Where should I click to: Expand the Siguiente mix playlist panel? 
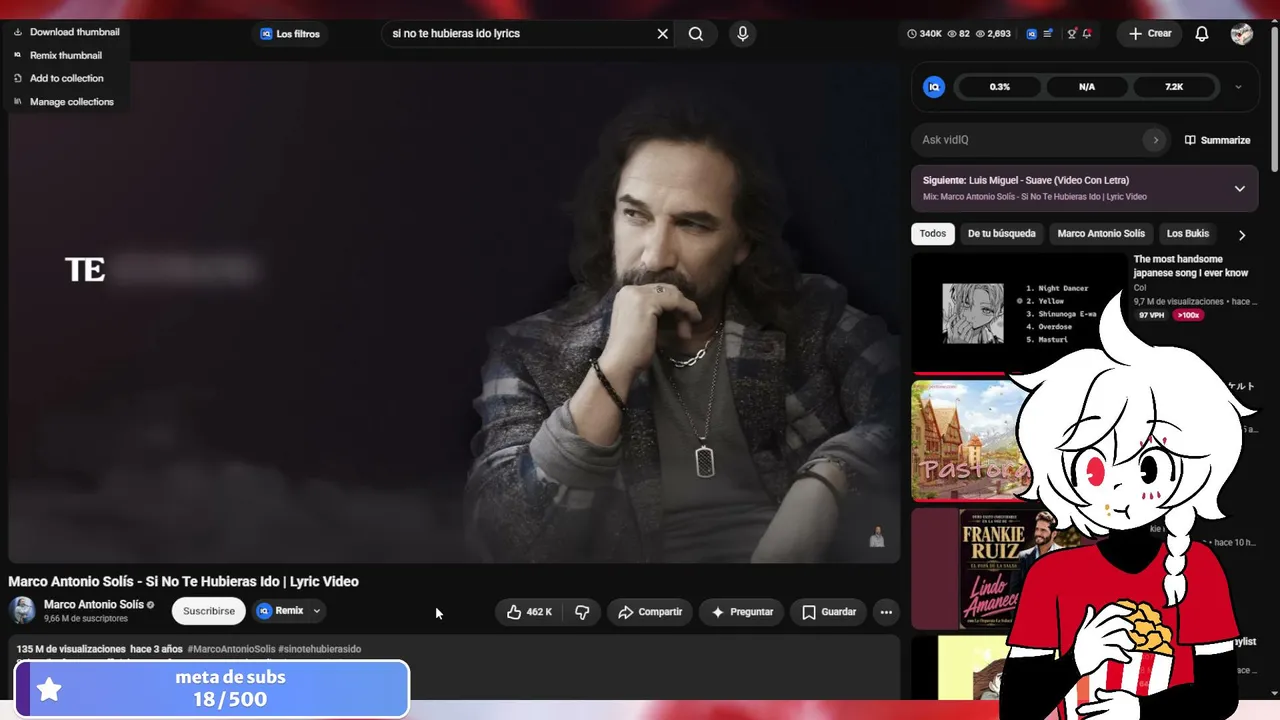(x=1239, y=188)
